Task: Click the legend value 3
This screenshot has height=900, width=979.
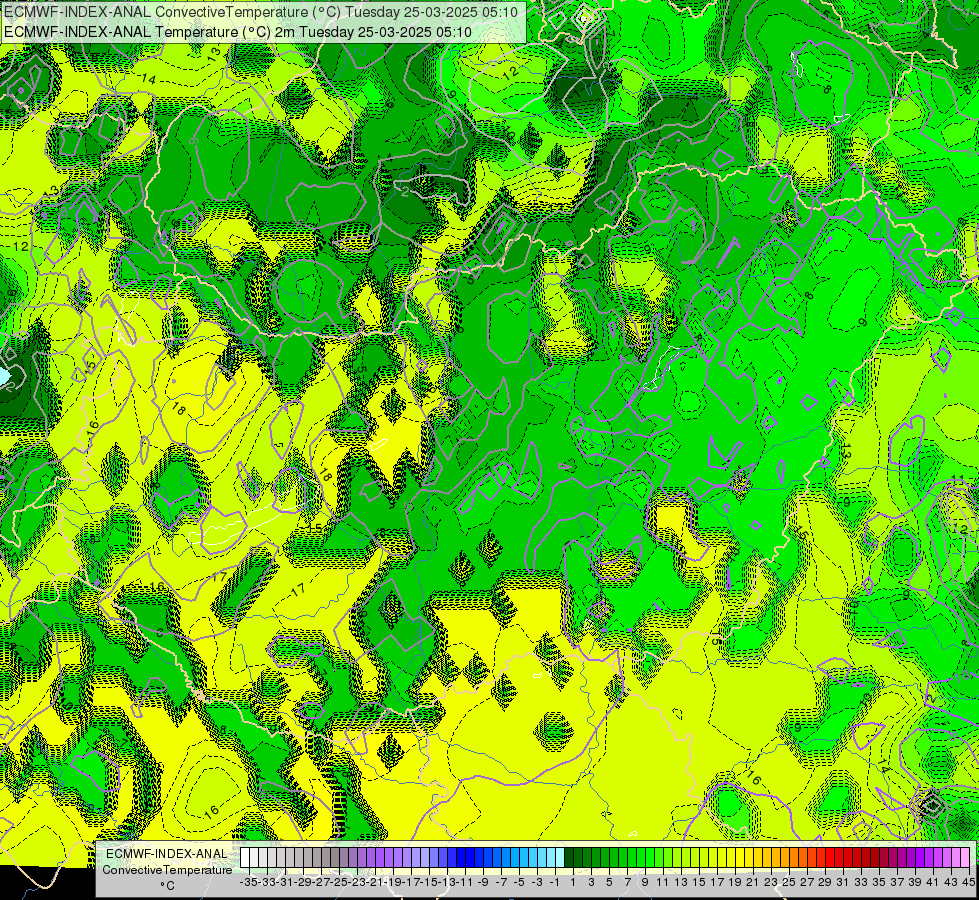Action: (591, 882)
